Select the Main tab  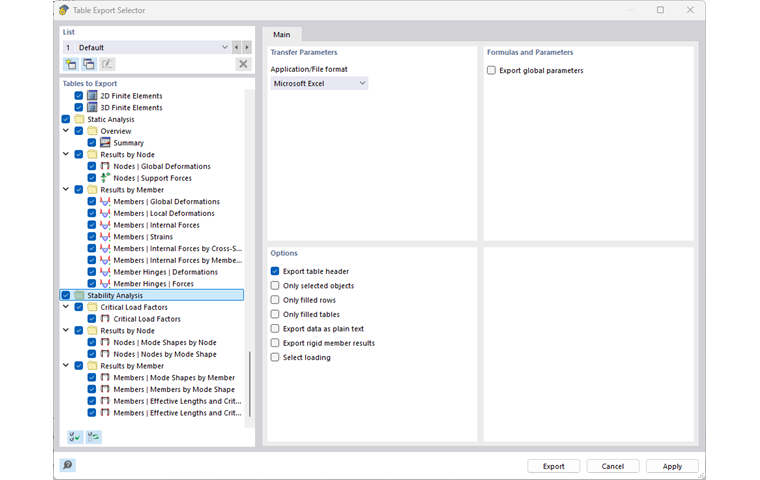tap(282, 34)
